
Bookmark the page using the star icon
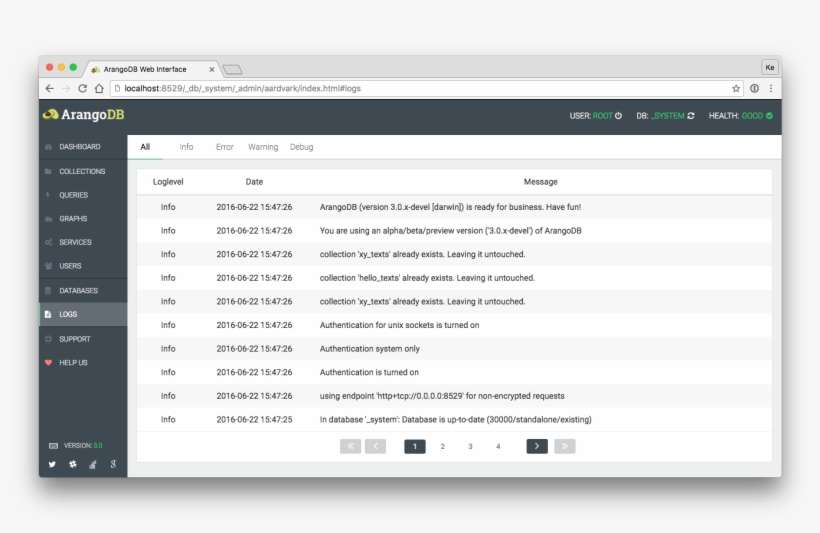736,88
